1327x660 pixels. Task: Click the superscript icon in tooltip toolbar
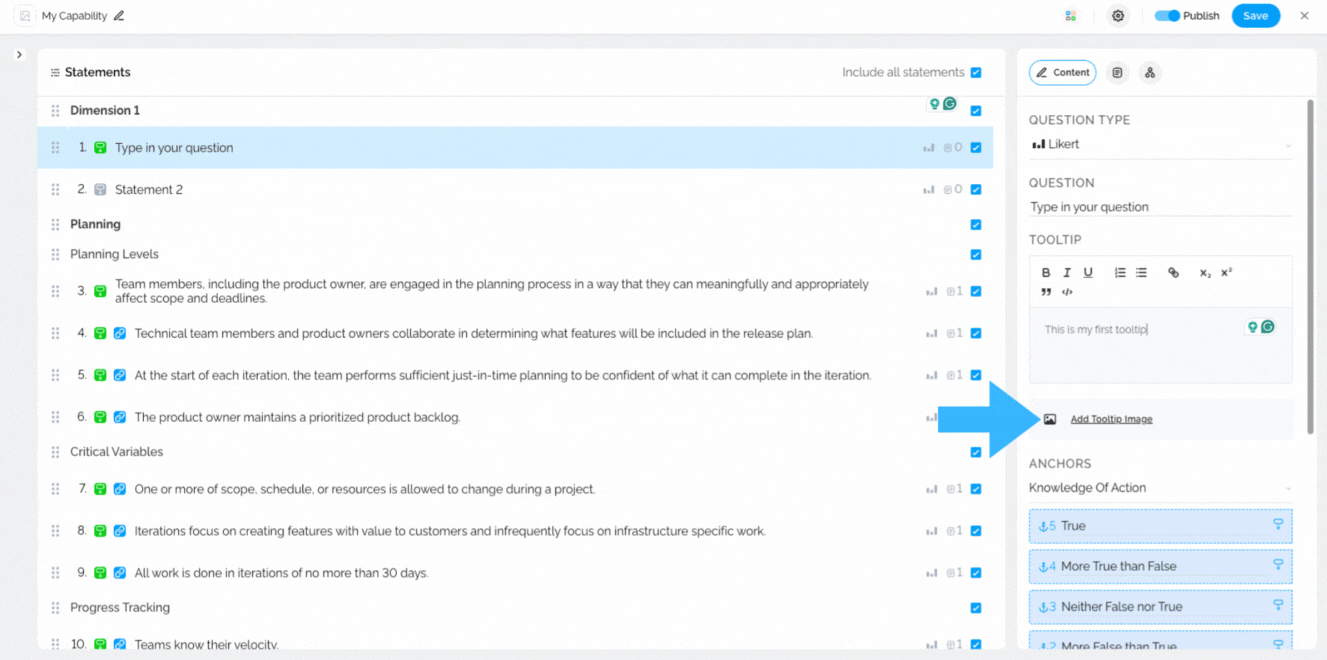[1227, 273]
